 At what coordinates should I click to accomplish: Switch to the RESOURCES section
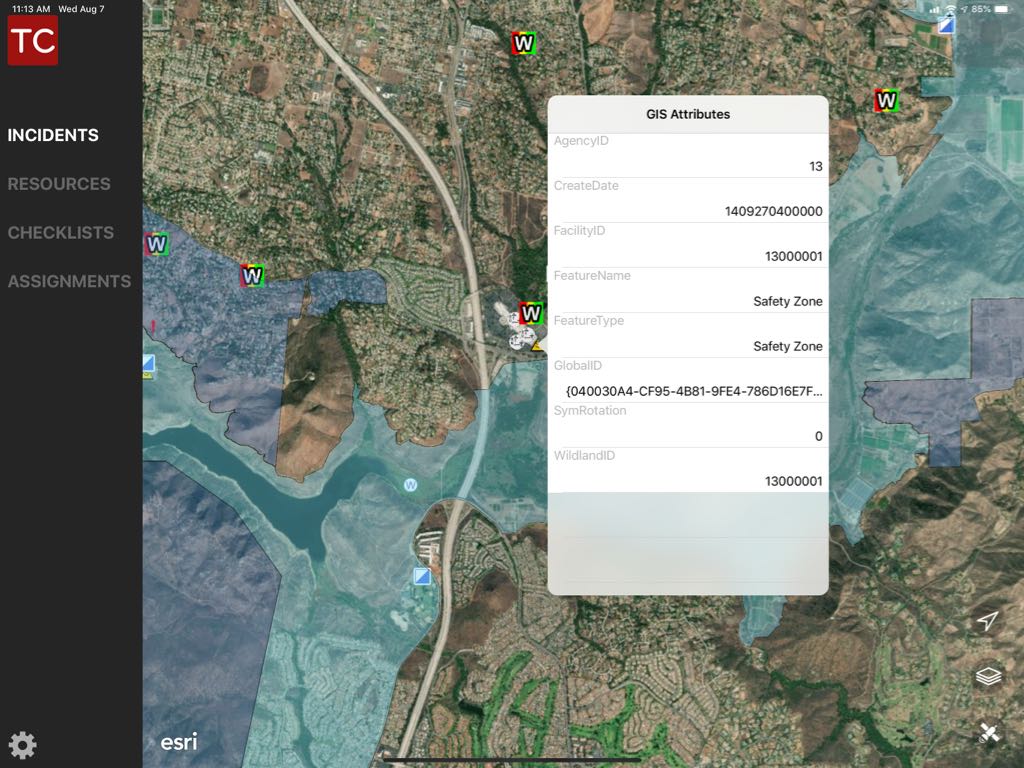59,184
